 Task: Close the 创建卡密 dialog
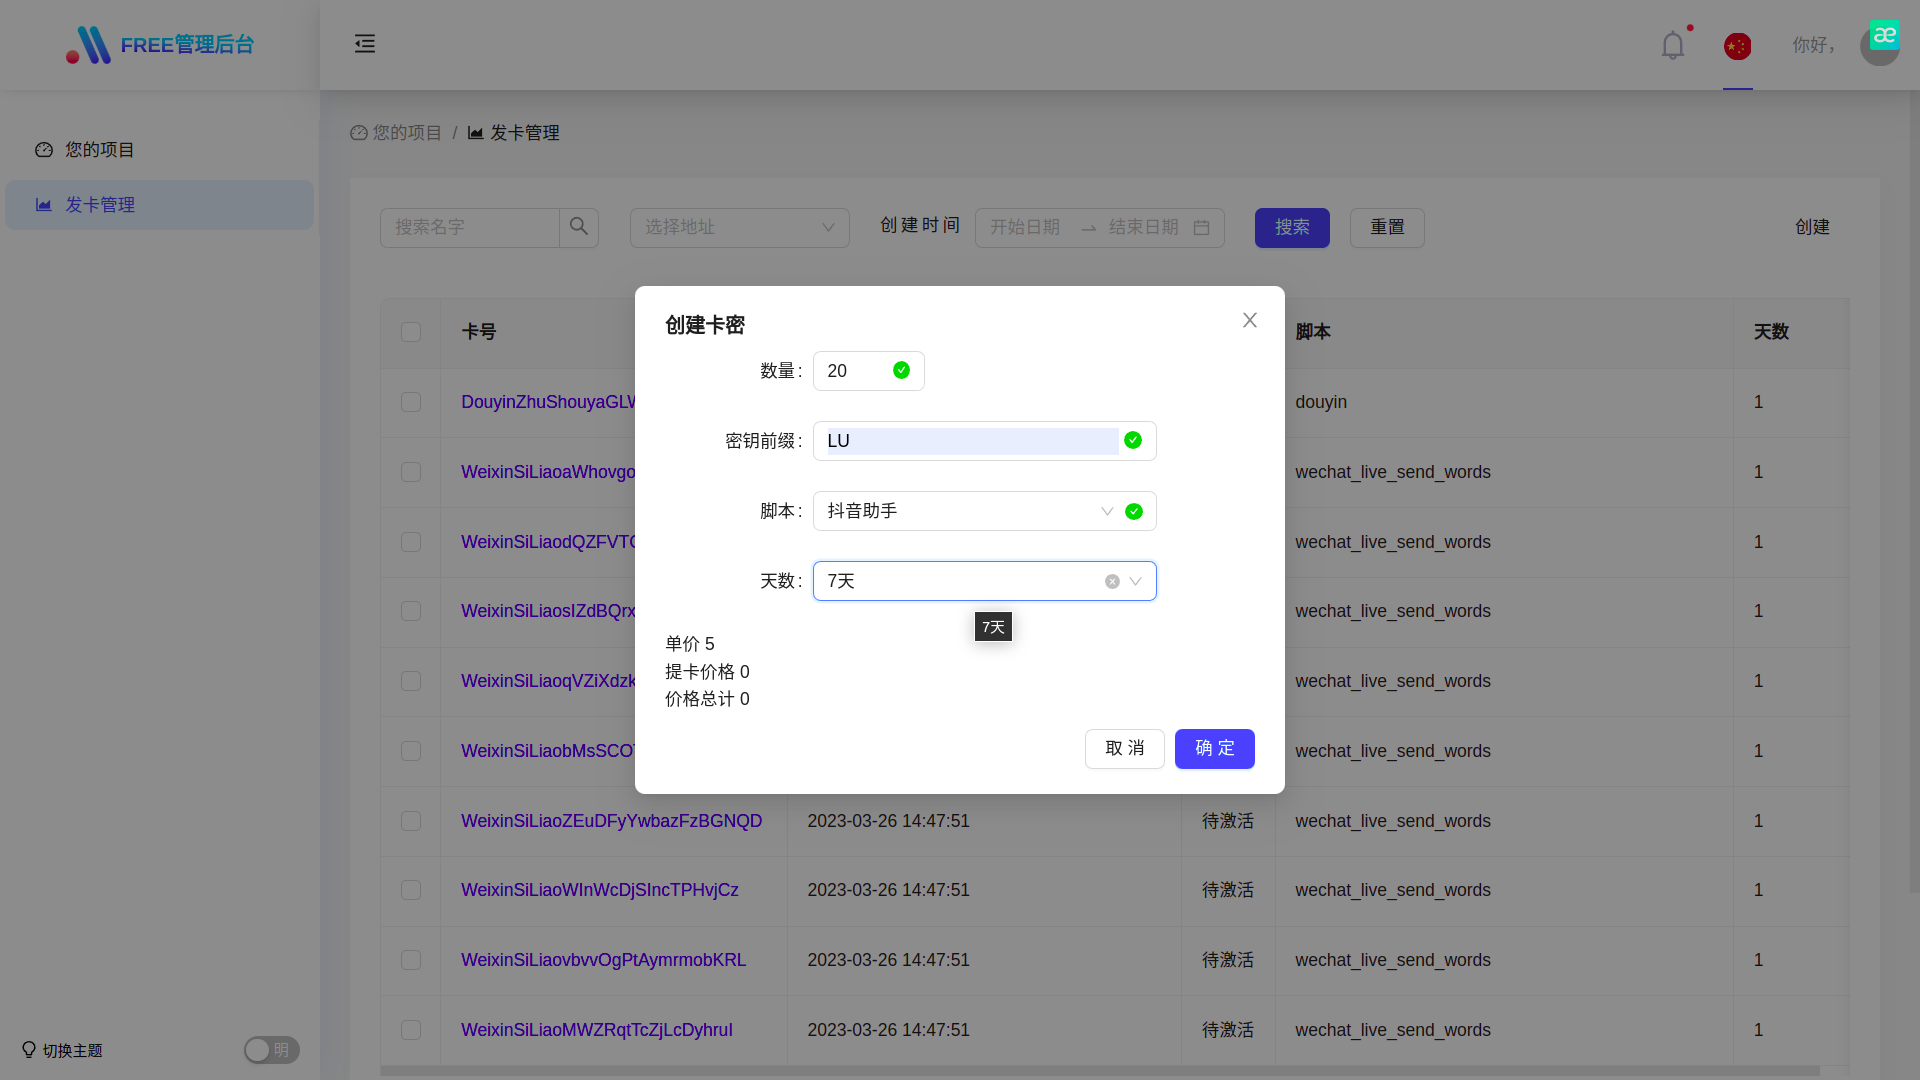[x=1250, y=320]
